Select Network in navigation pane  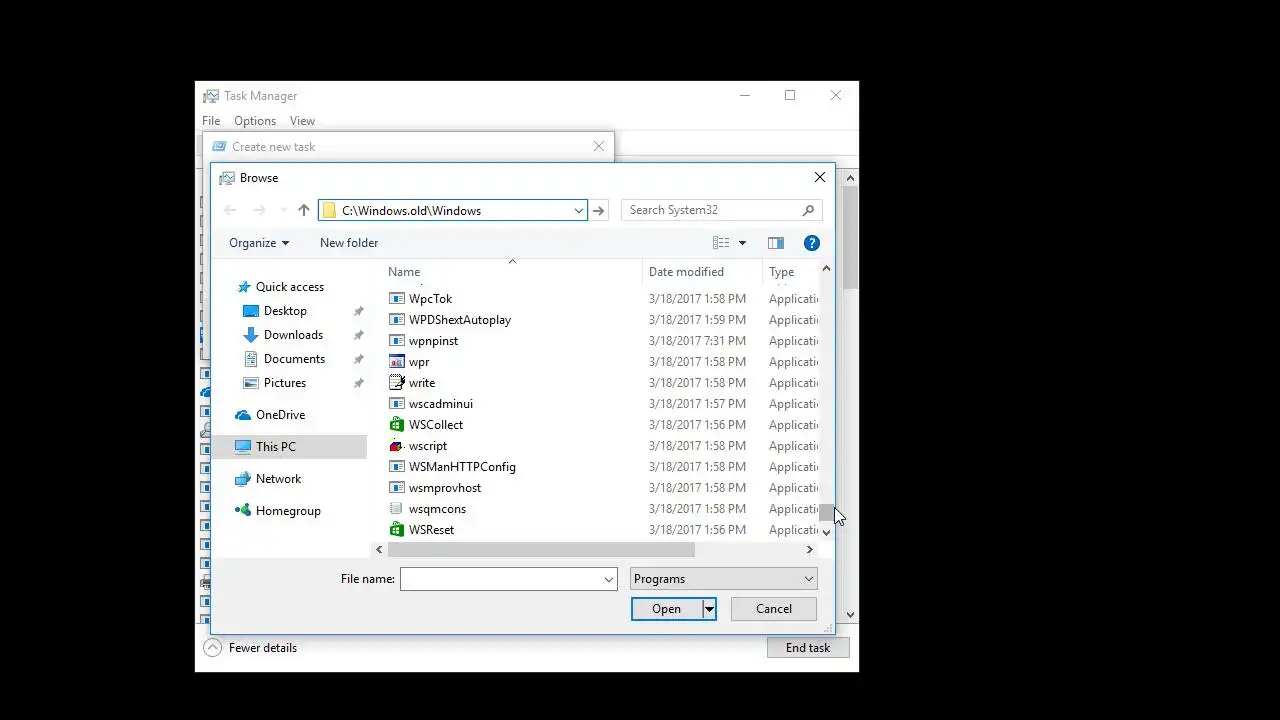point(278,479)
